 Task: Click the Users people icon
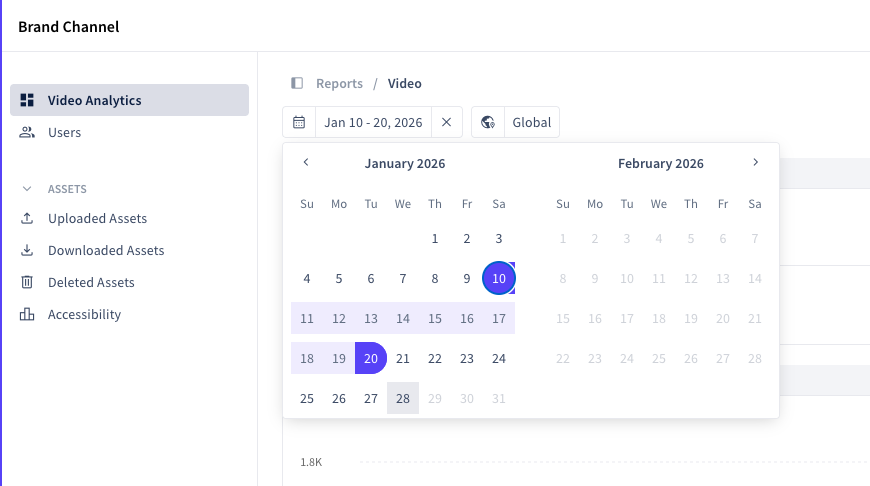click(27, 132)
